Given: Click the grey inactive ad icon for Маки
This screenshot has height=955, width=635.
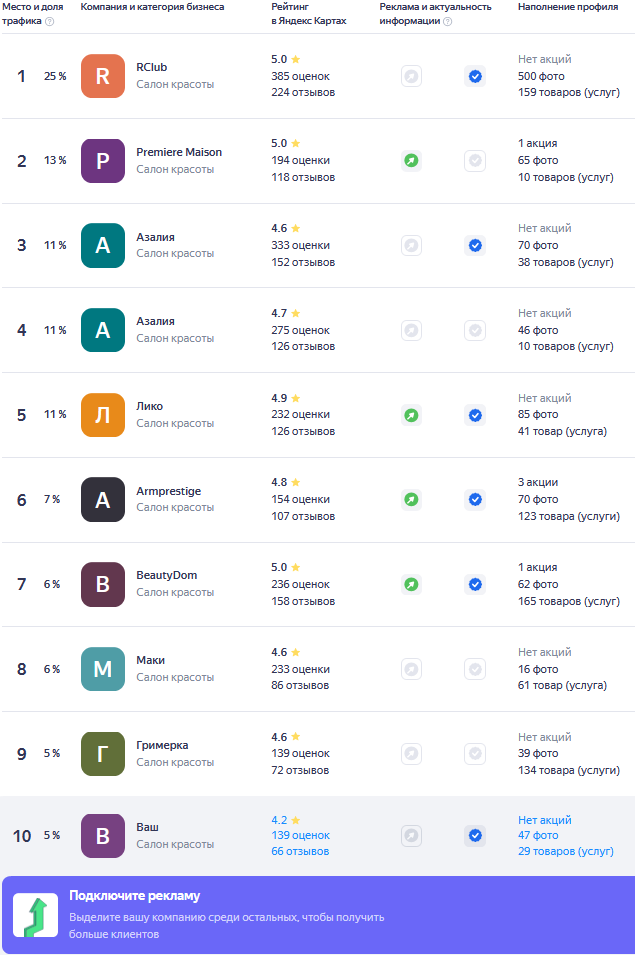Looking at the screenshot, I should 412,669.
